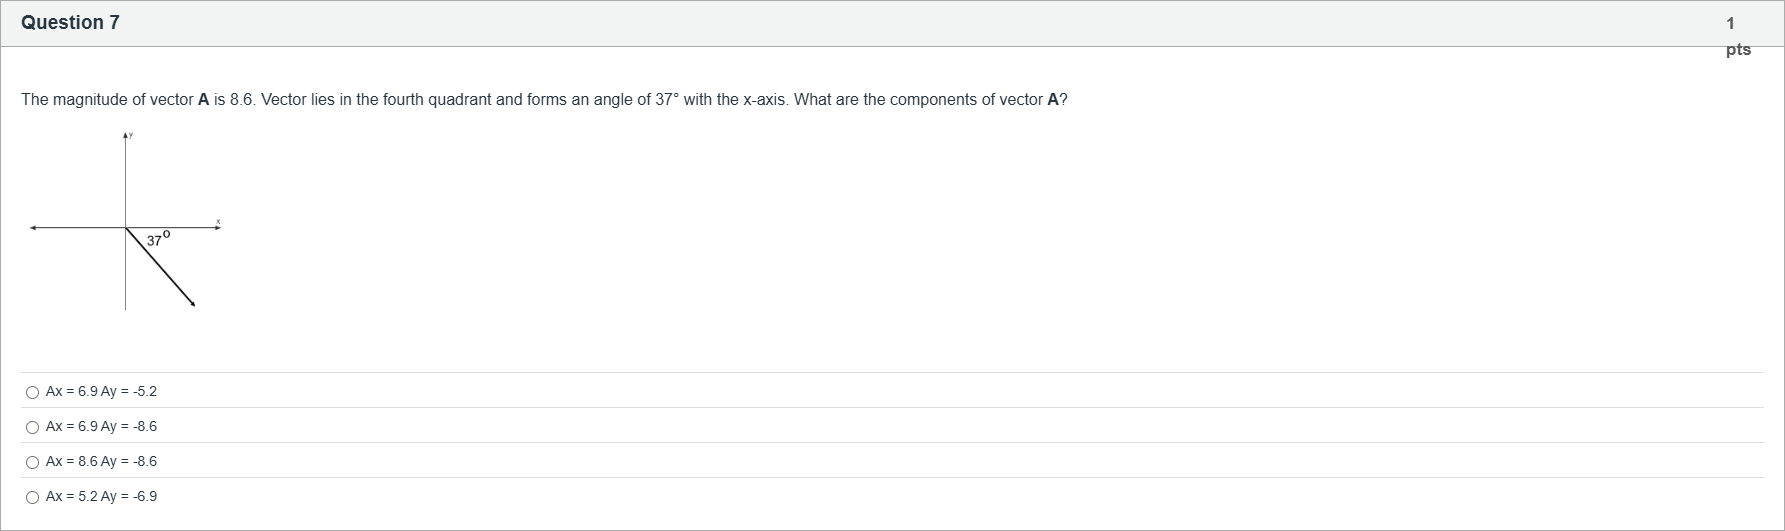Click the y-axis label atop the diagram
Screen dimensions: 1785x531
coord(130,134)
